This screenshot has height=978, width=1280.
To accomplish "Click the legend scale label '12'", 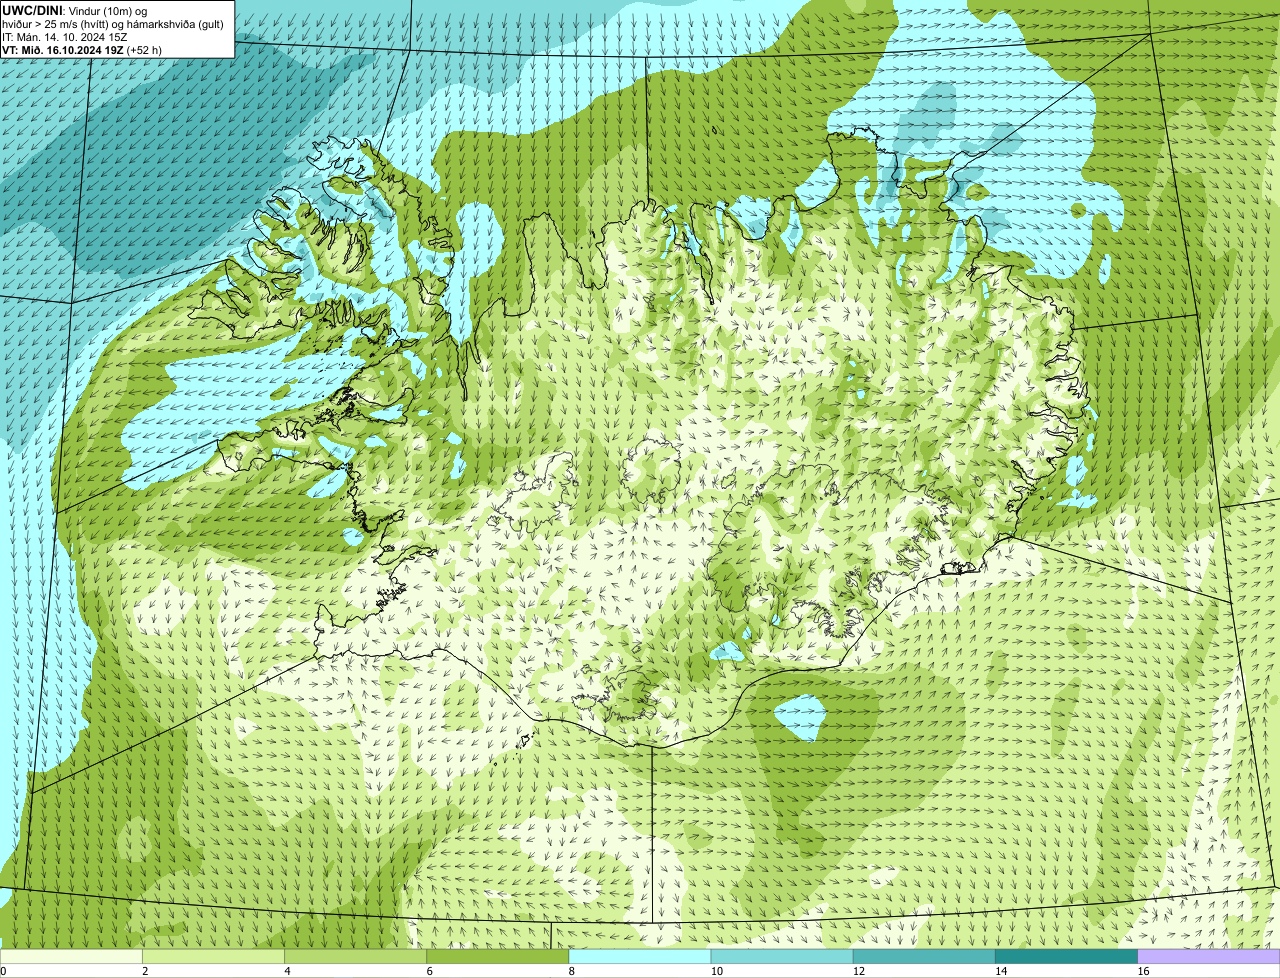I will (x=859, y=971).
